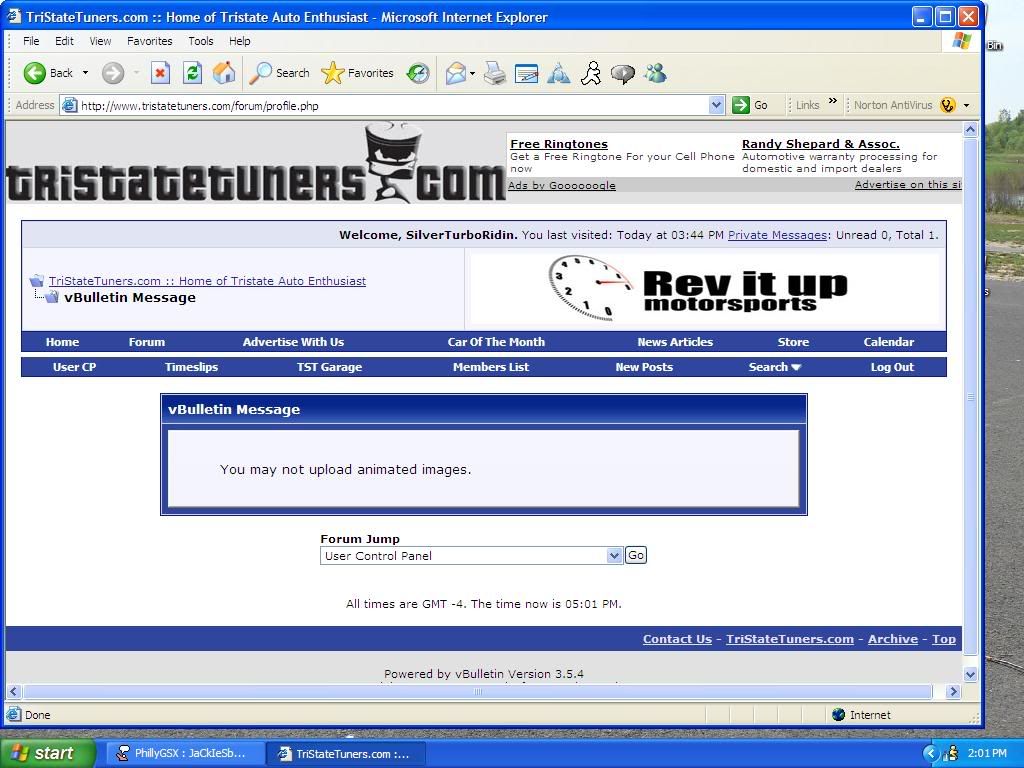Click the system tray network icon
Image resolution: width=1024 pixels, height=768 pixels.
pyautogui.click(x=952, y=753)
